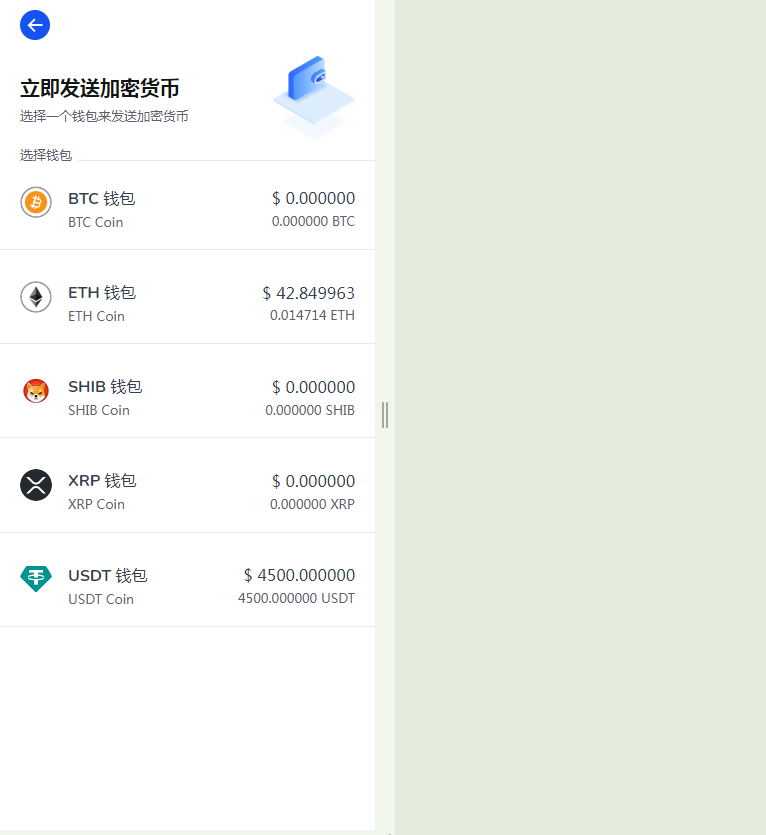Click the vertical pane splitter handle
The height and width of the screenshot is (835, 766).
click(x=385, y=415)
